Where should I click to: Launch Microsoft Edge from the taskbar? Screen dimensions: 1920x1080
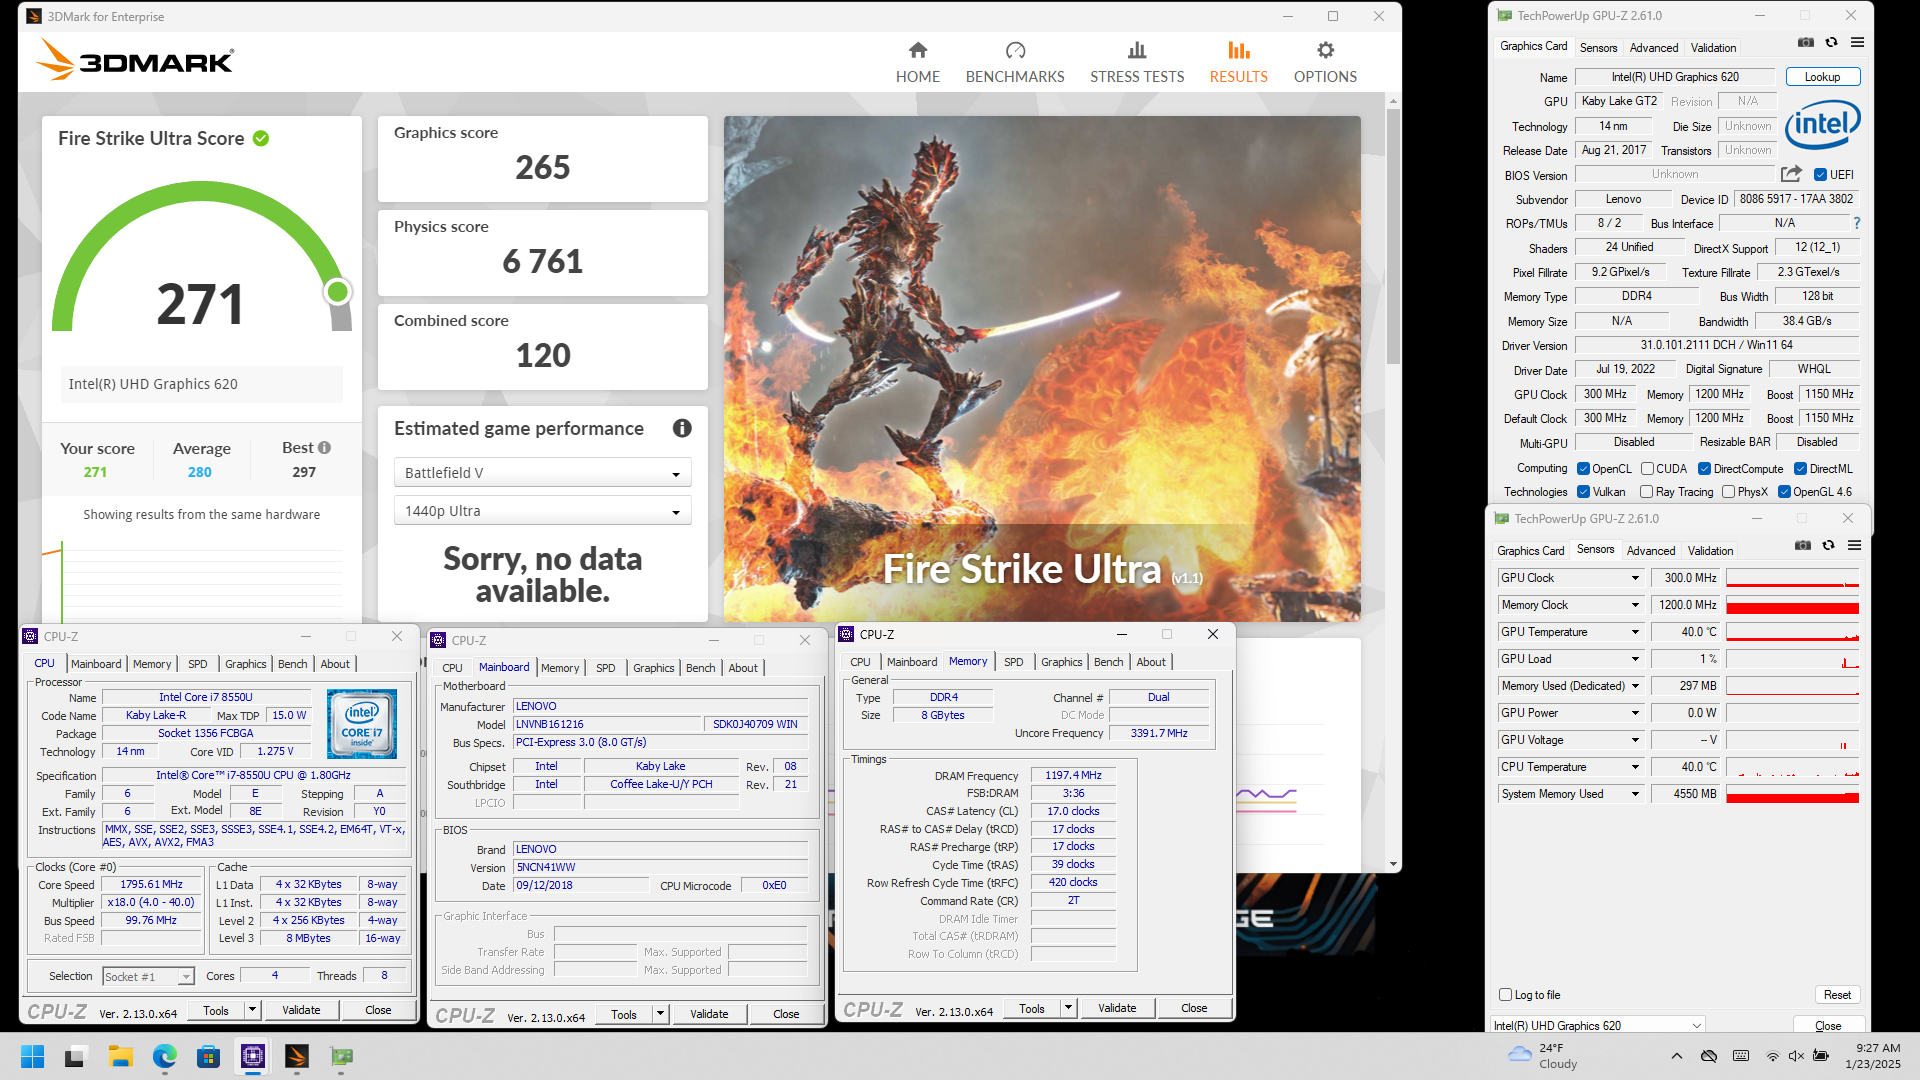coord(164,1056)
